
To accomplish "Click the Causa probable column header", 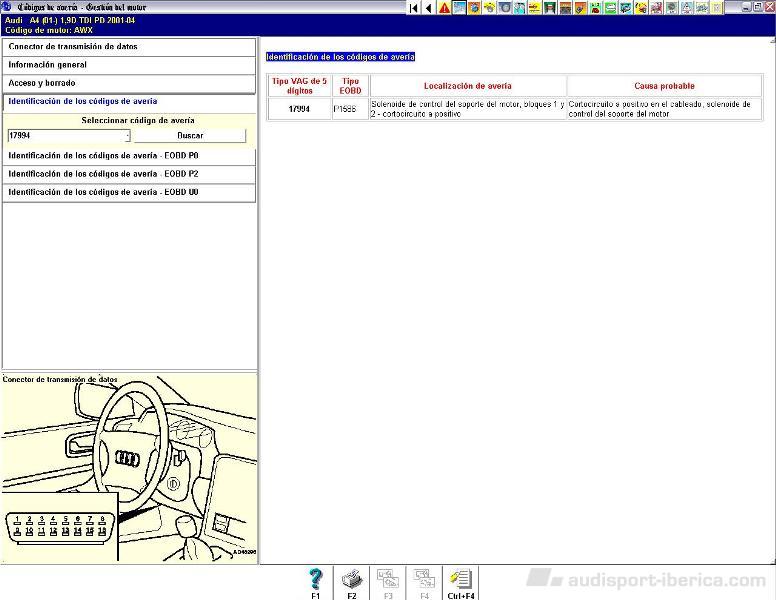I will [665, 86].
